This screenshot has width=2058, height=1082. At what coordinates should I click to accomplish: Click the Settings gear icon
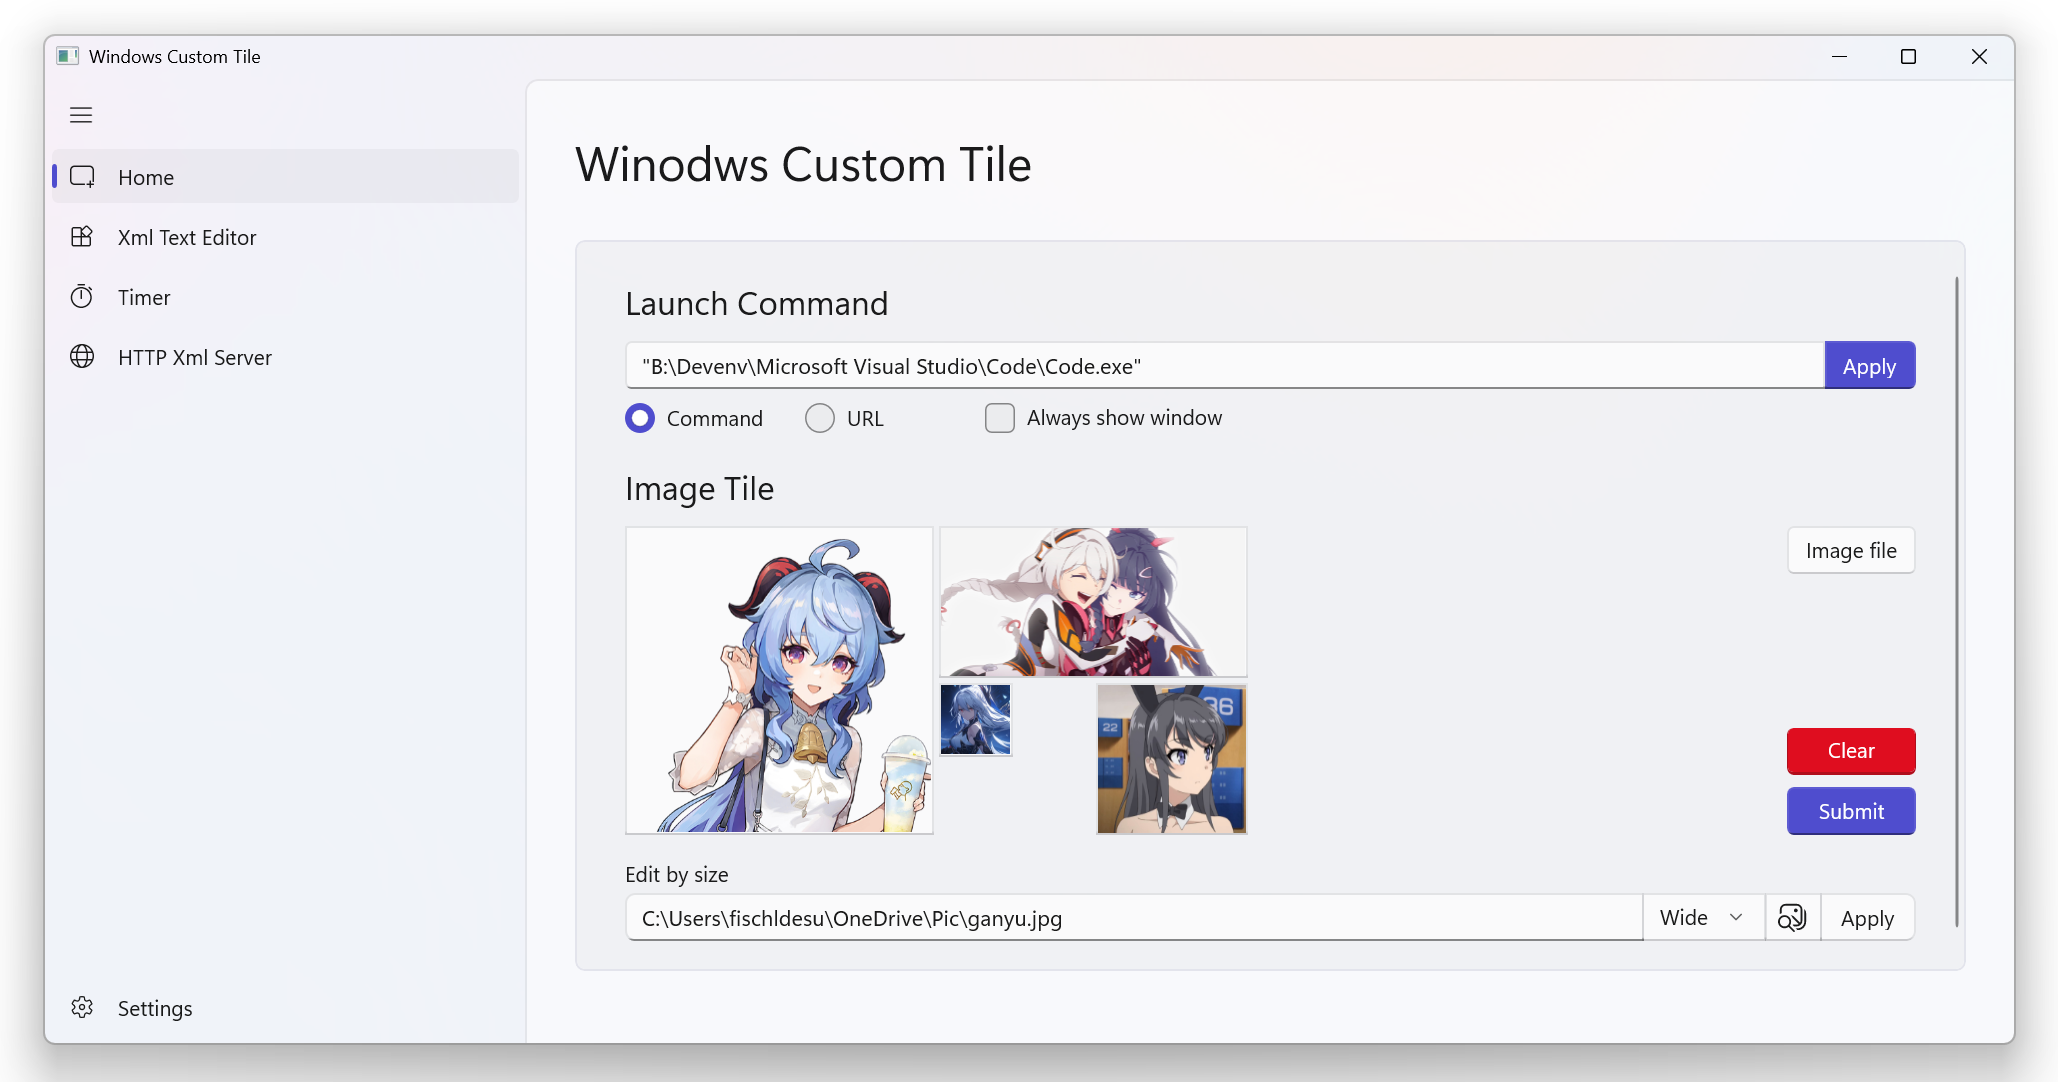click(x=82, y=1007)
